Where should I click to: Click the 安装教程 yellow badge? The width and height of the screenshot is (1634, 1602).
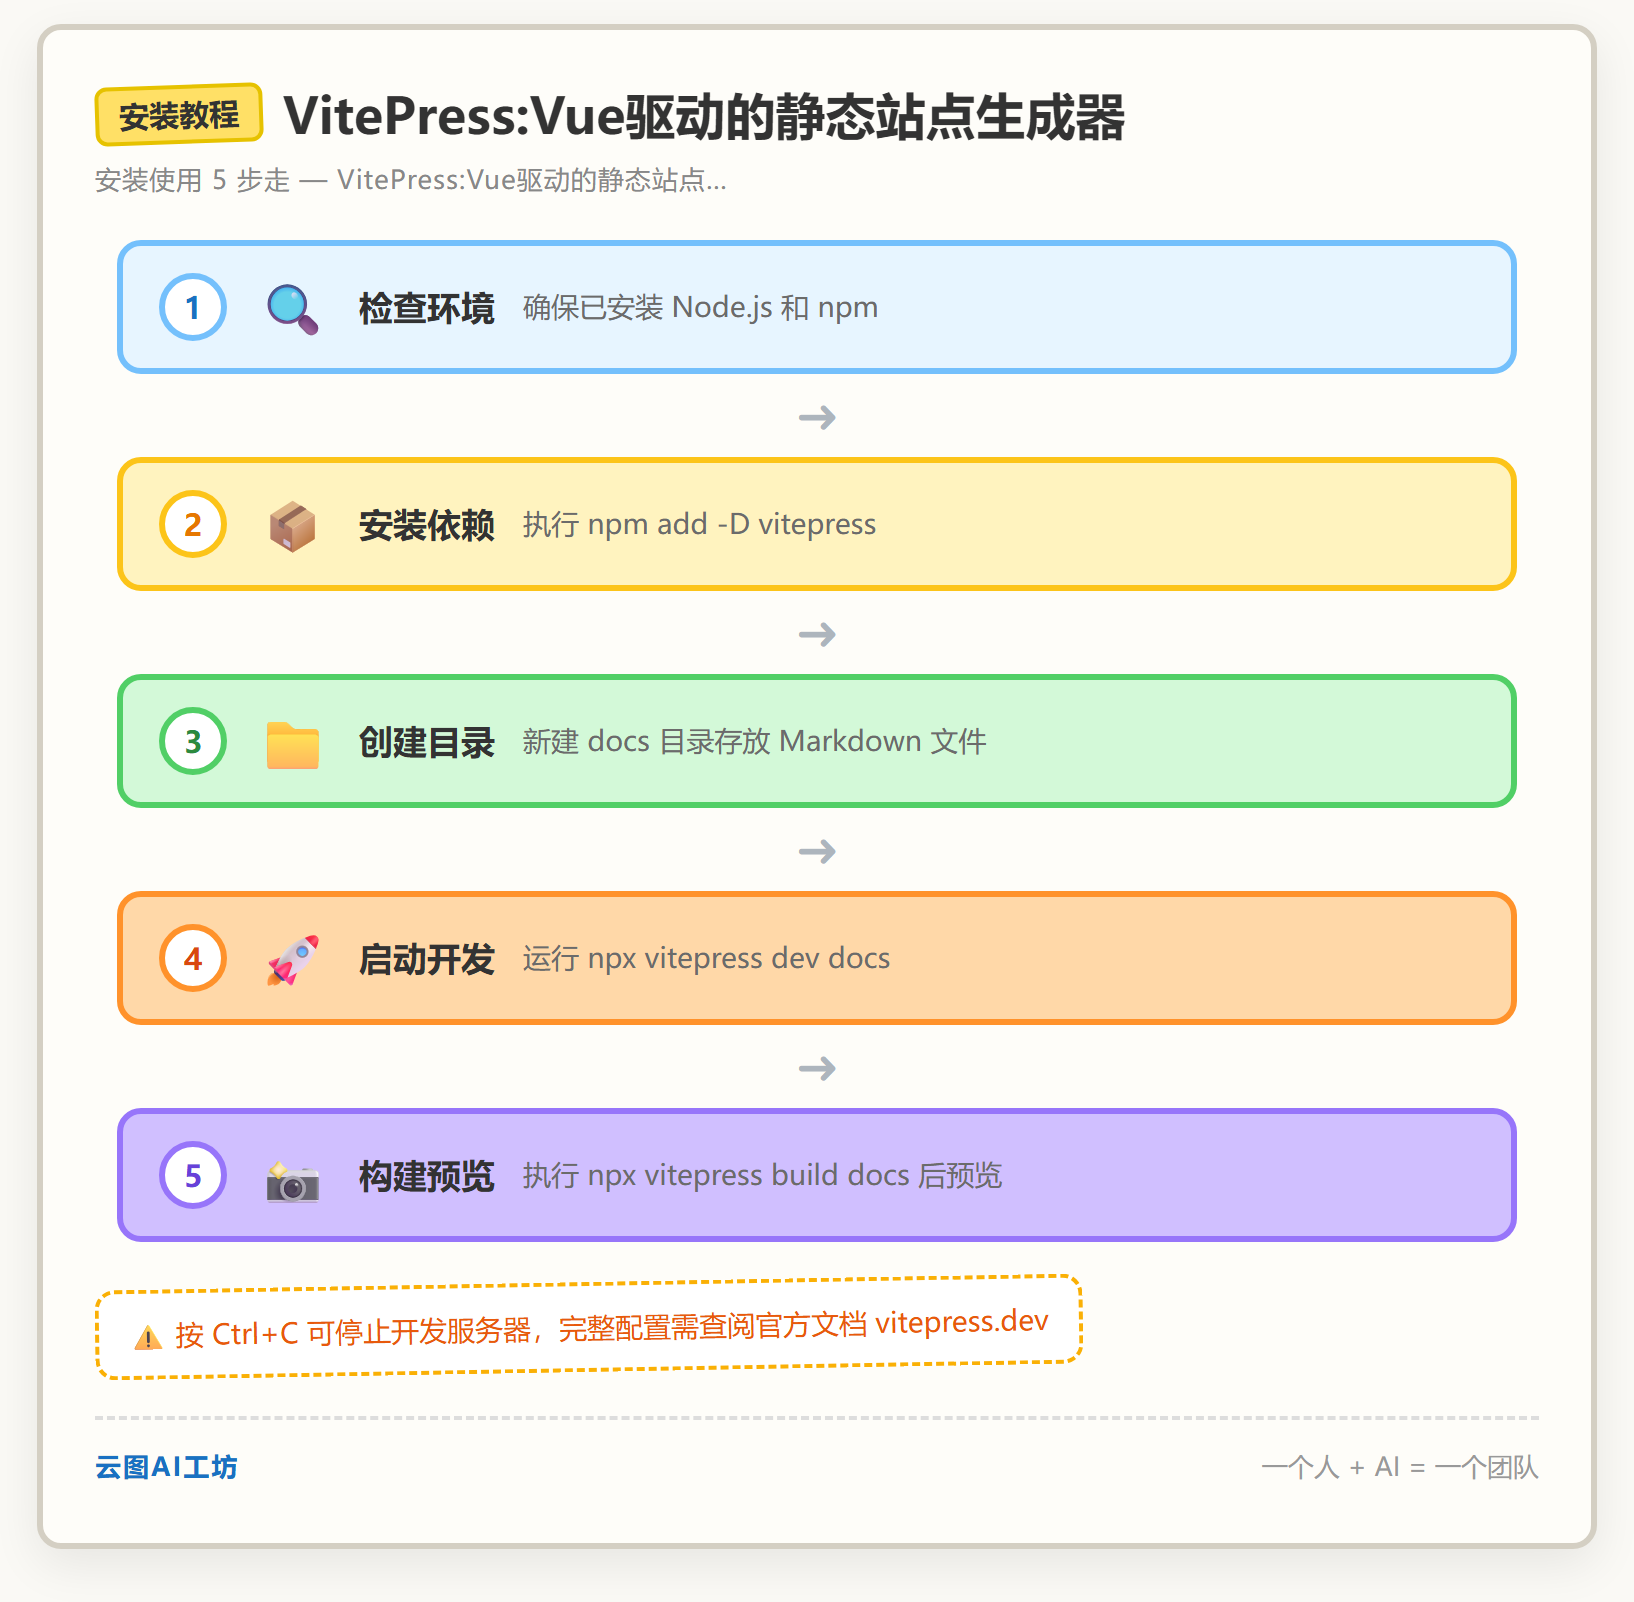point(179,115)
